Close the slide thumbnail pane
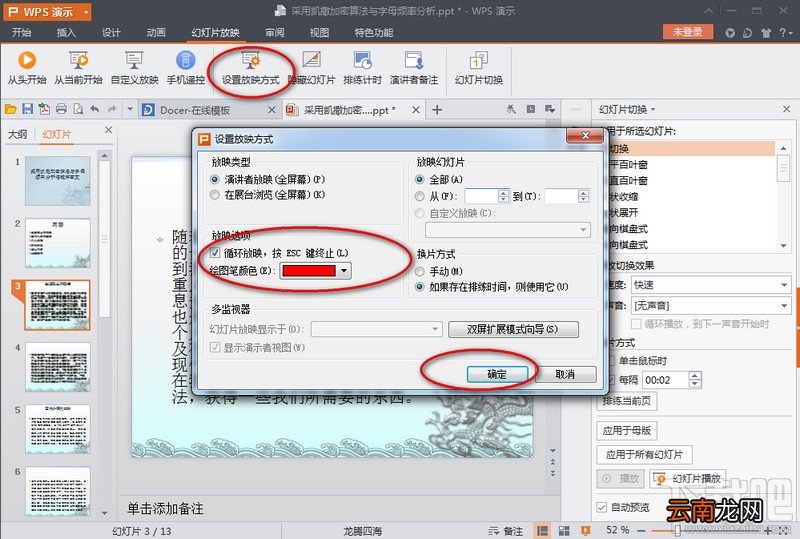 coord(108,130)
